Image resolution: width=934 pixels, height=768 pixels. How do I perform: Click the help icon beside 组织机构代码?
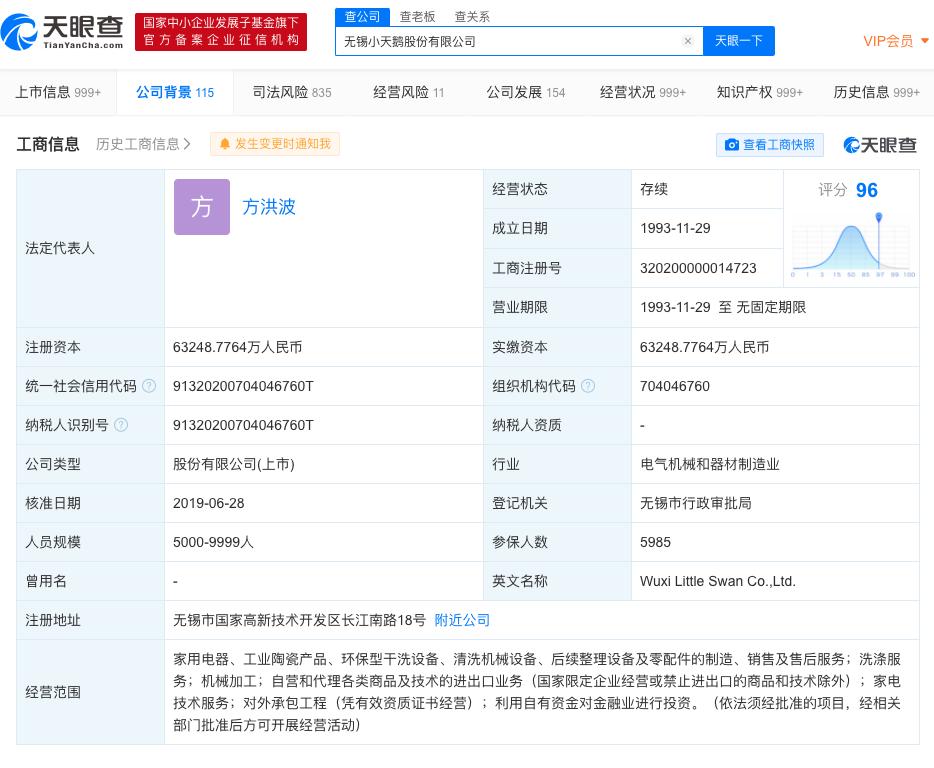coord(588,386)
